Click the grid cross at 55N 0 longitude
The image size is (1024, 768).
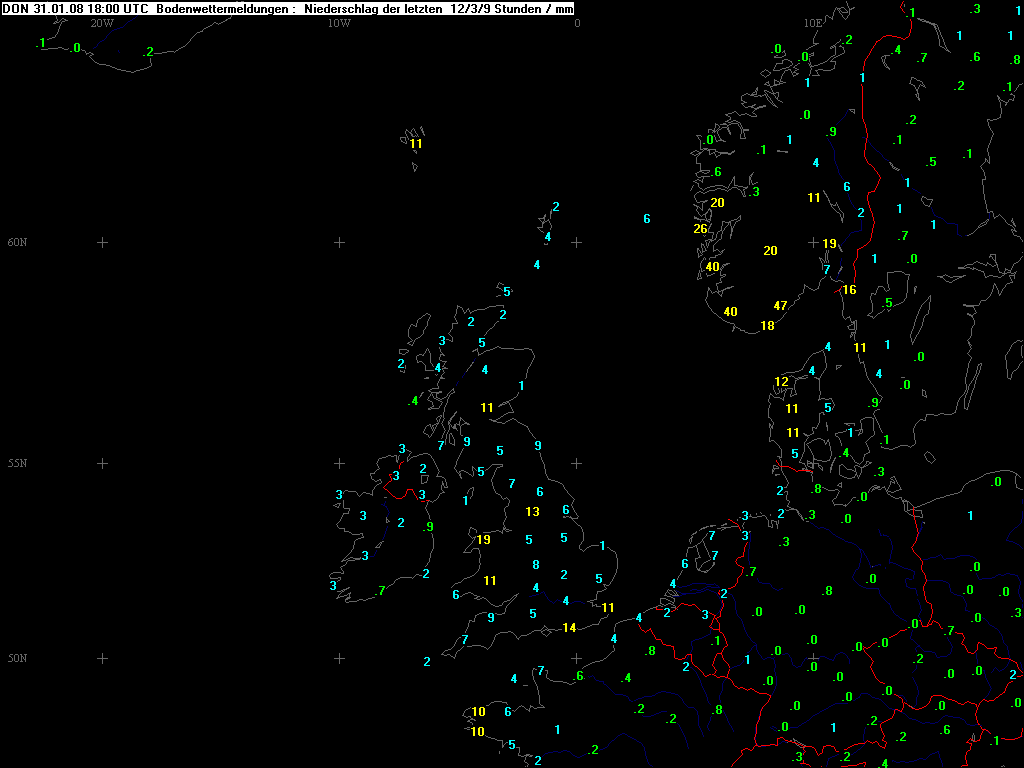click(x=577, y=463)
